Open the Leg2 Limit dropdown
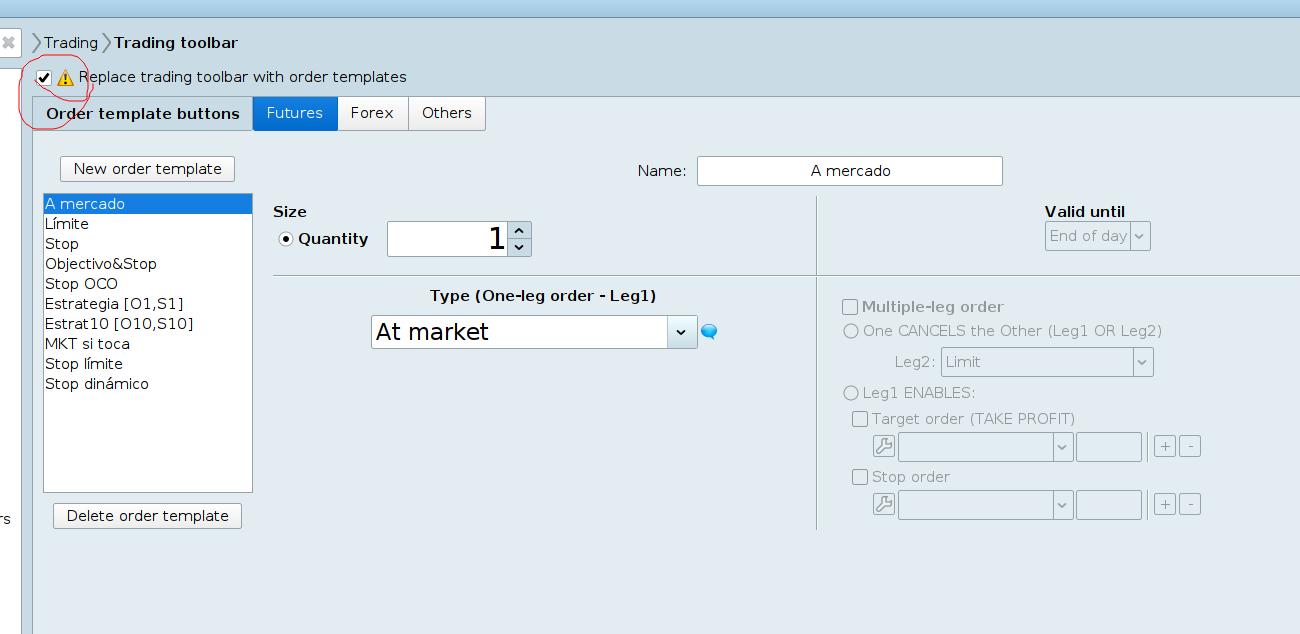The width and height of the screenshot is (1300, 634). coord(1143,362)
